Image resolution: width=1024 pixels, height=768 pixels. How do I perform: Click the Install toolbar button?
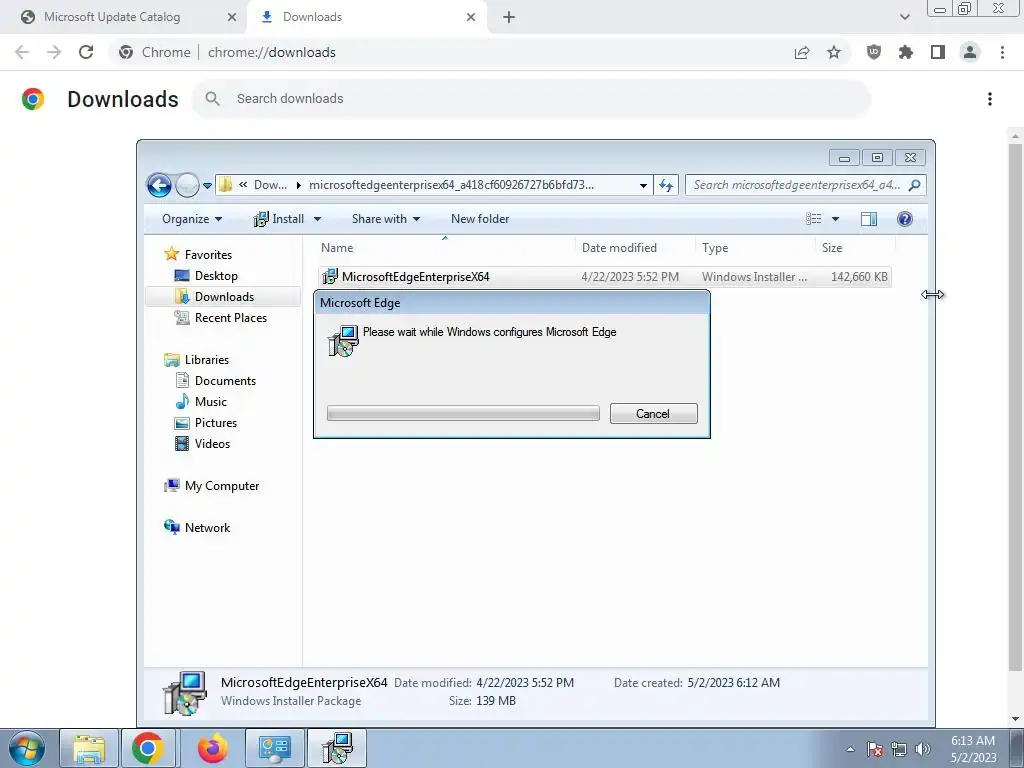280,219
